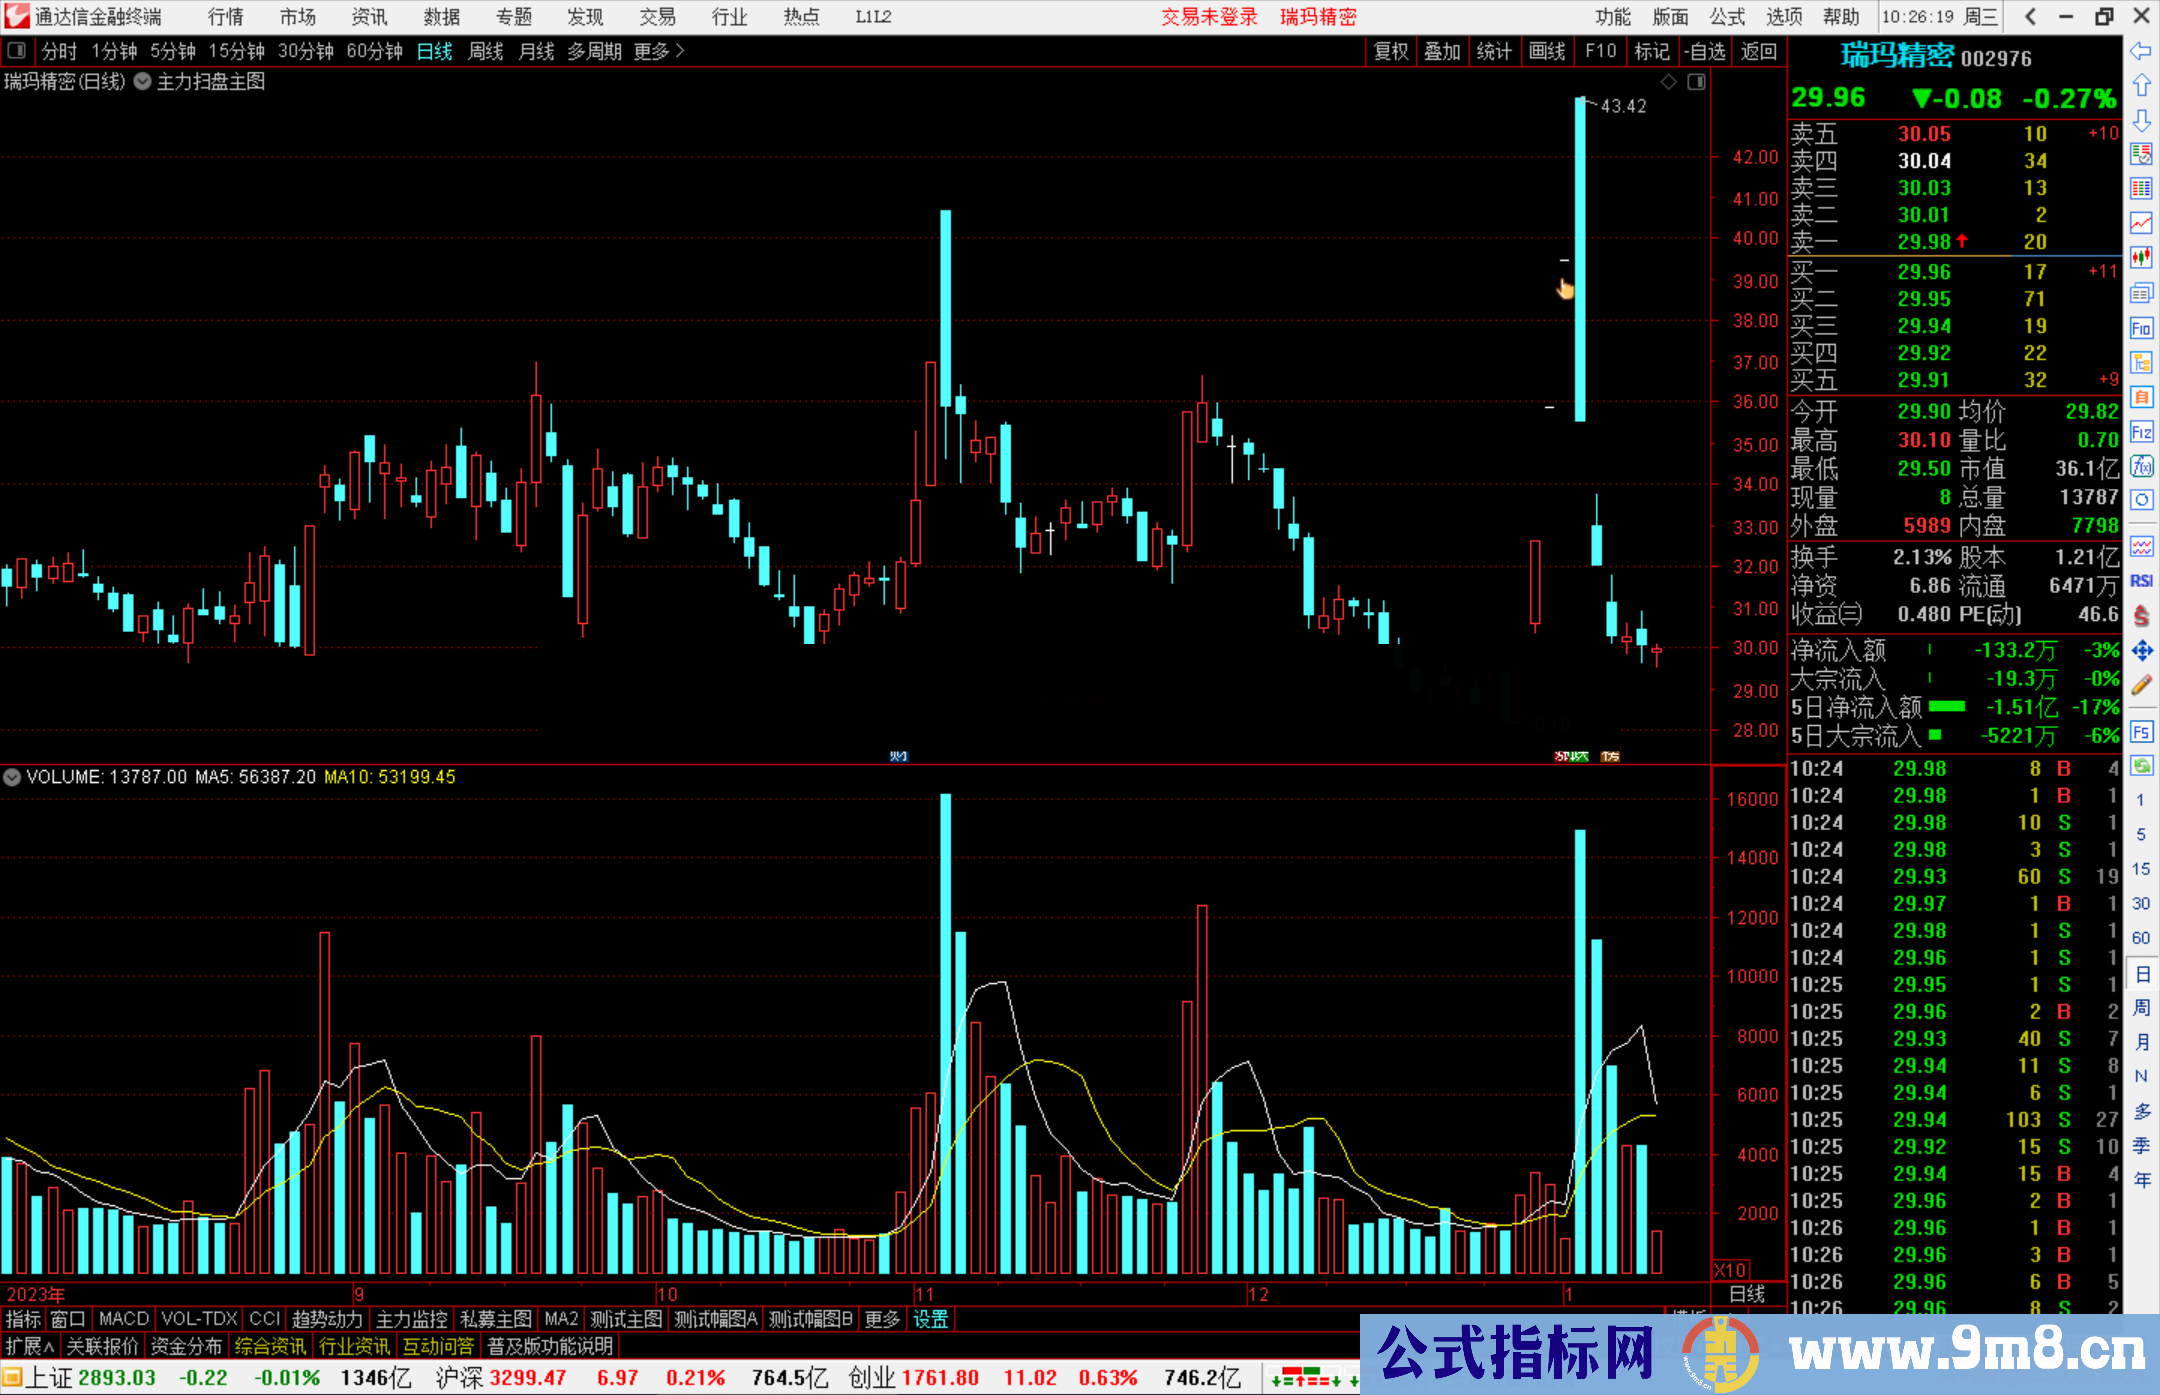Click the green refresh icon in sidebar
Screen dimensions: 2160x1395
2141,766
